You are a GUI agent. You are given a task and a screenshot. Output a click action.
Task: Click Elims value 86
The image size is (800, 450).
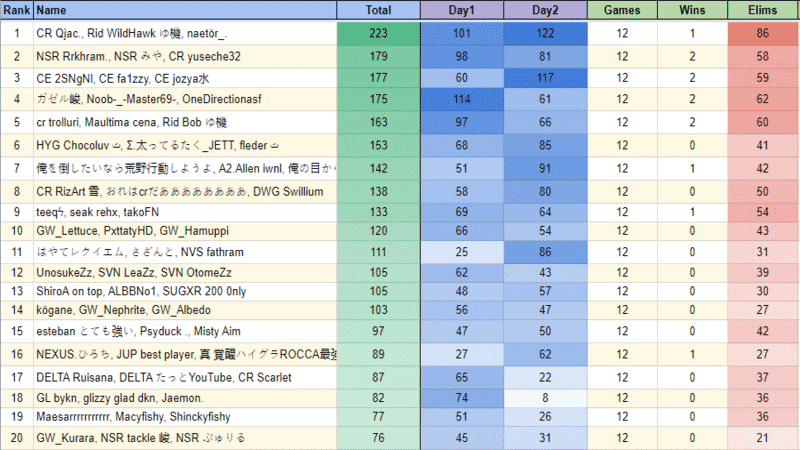(x=763, y=33)
